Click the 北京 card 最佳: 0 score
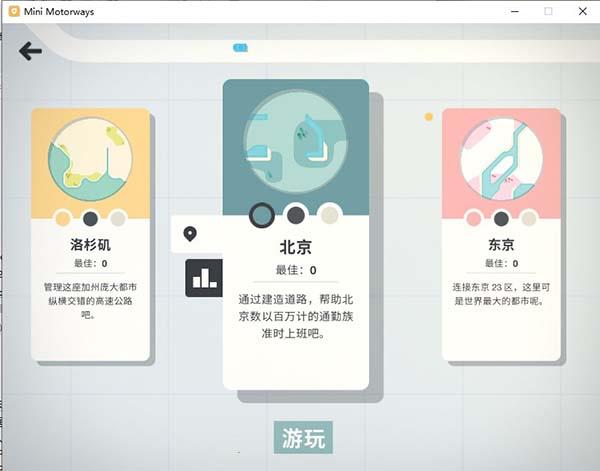The height and width of the screenshot is (471, 600). tap(296, 270)
